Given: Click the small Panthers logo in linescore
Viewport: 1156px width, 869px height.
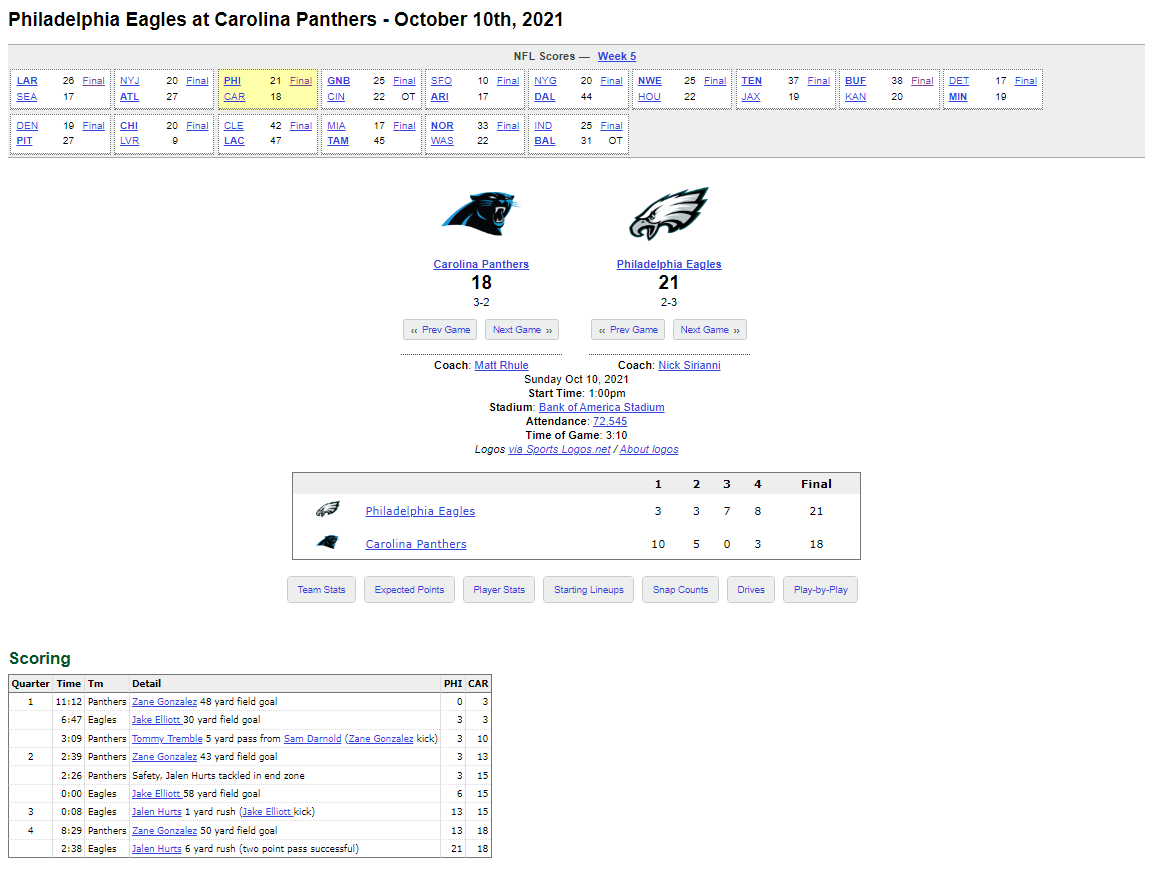Looking at the screenshot, I should (x=327, y=542).
